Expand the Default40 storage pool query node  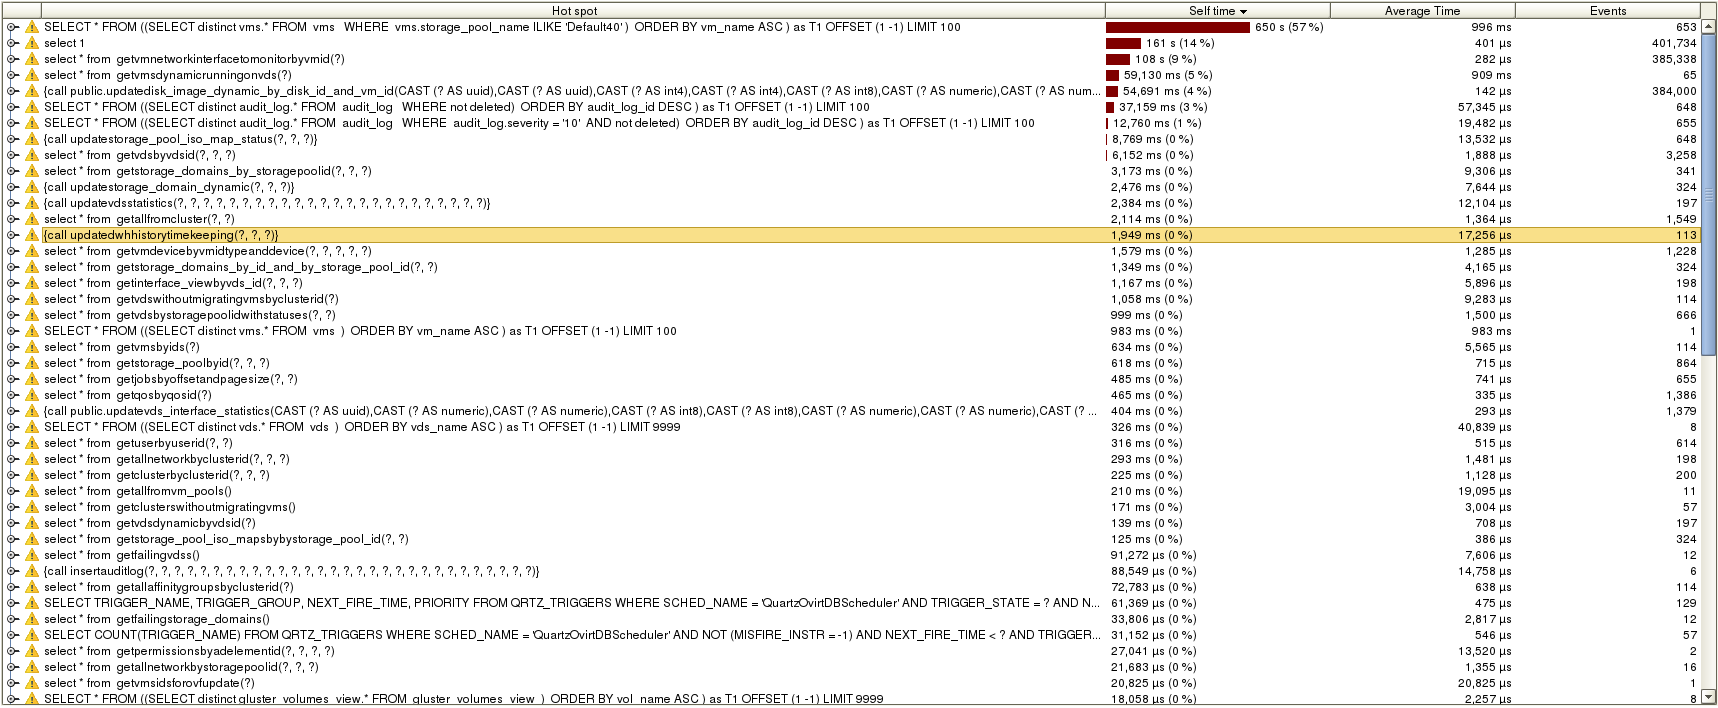click(12, 27)
